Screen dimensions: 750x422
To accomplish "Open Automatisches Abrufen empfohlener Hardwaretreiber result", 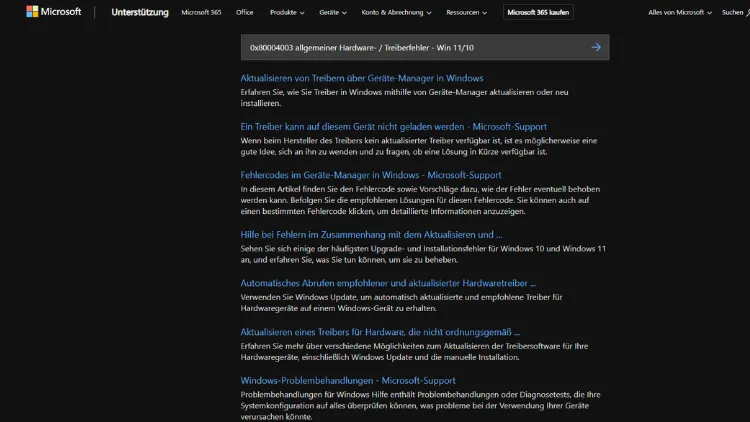I will tap(388, 283).
